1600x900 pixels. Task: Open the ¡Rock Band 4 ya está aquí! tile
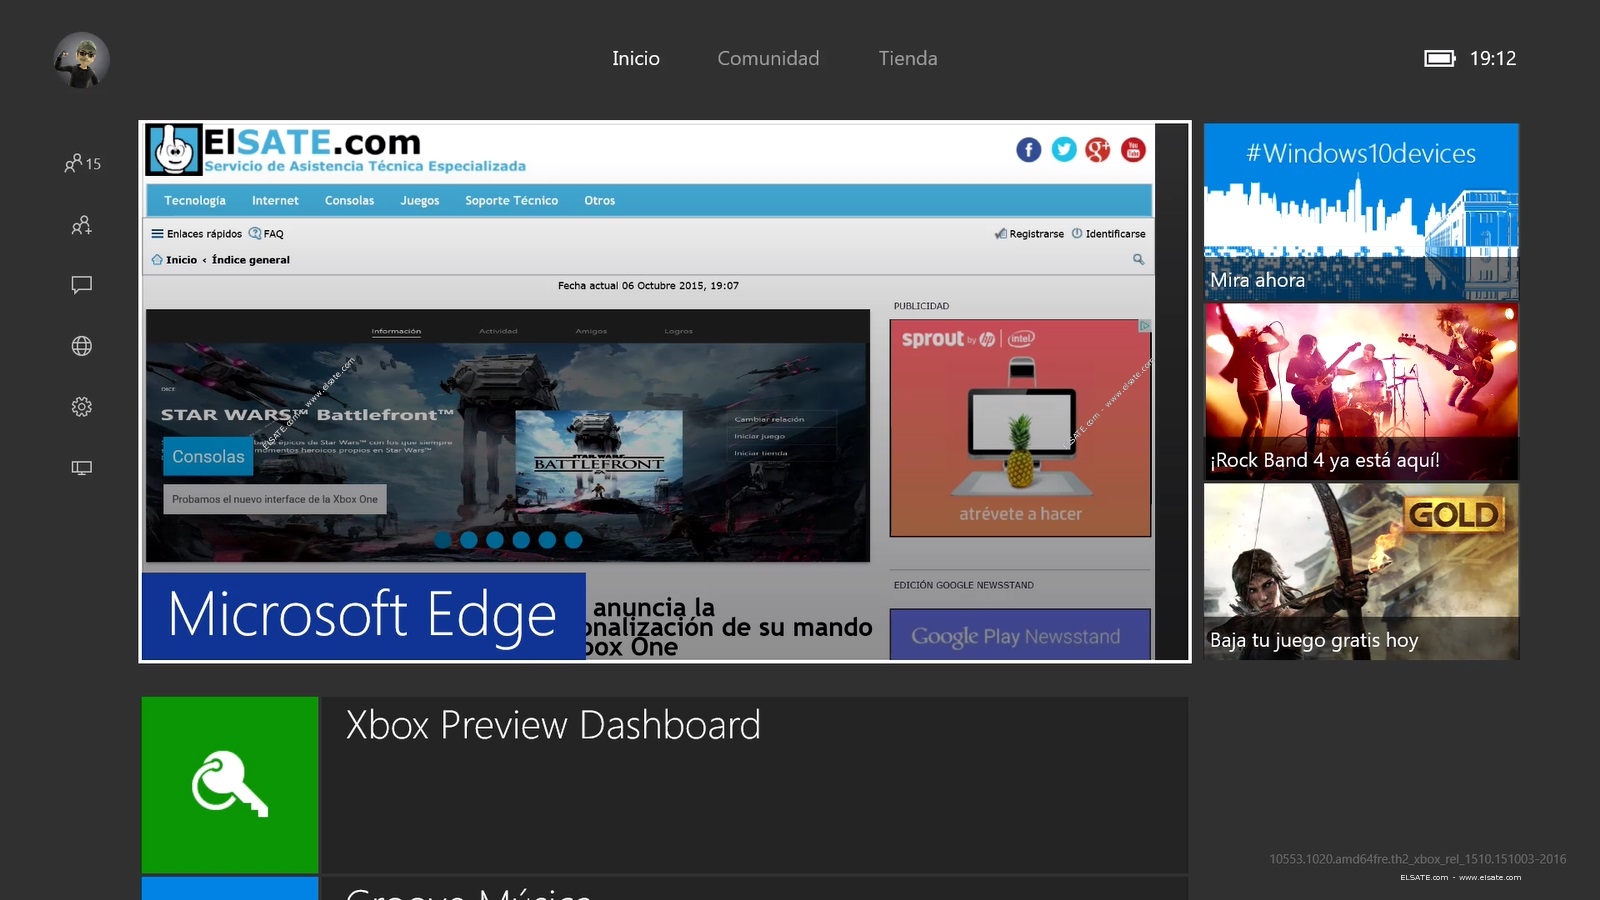click(1361, 392)
